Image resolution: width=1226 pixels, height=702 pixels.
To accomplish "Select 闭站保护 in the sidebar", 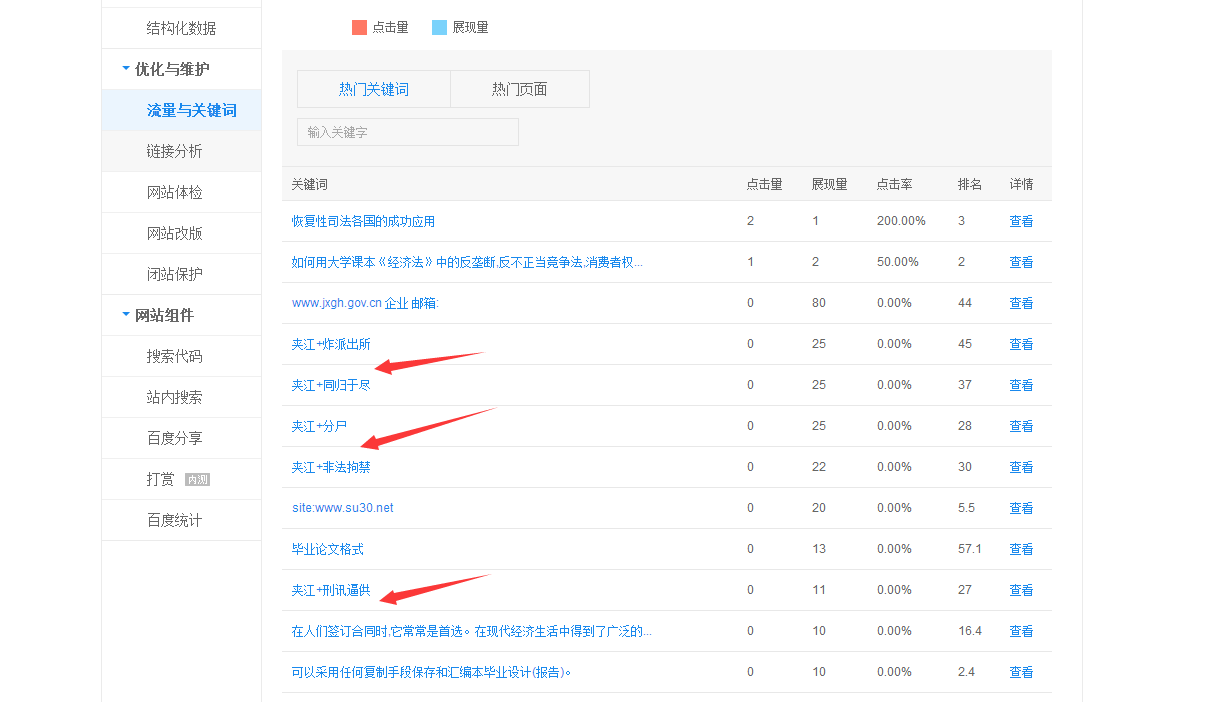I will click(x=174, y=274).
